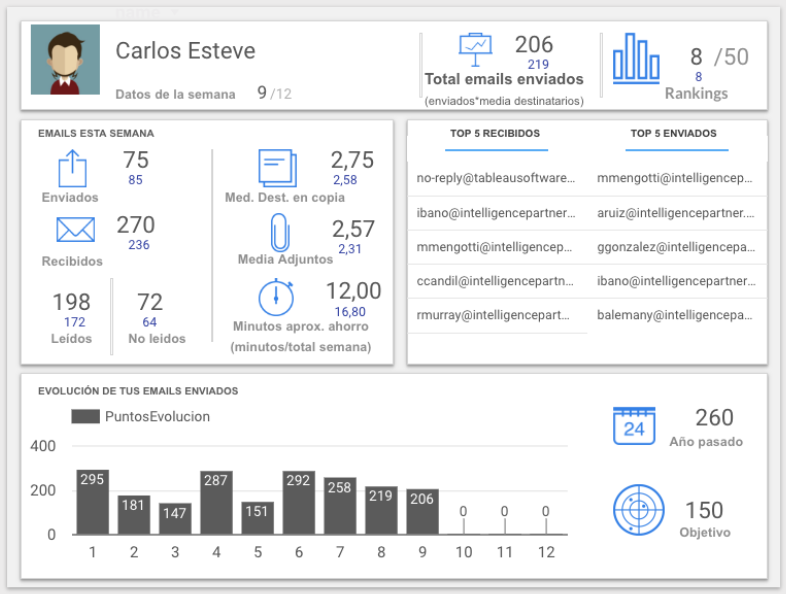
Task: Click the ggonzalez@intelligencepa sent entry
Action: click(675, 247)
